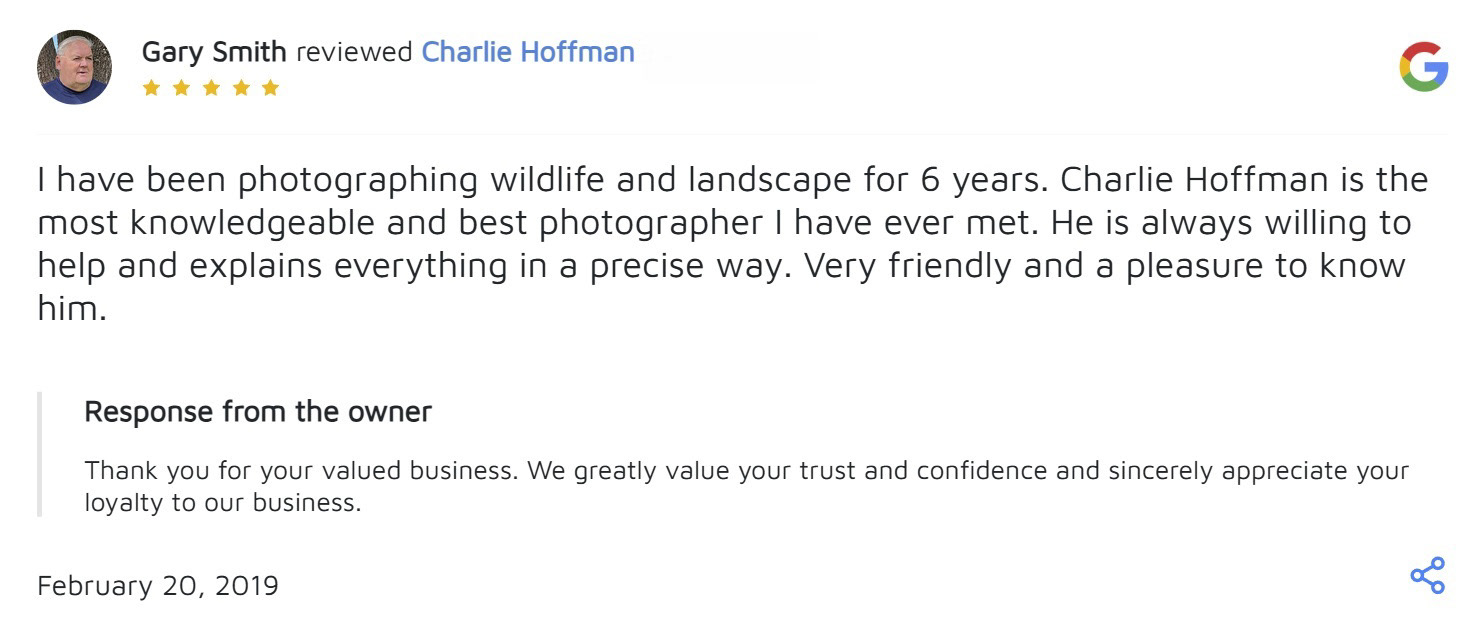This screenshot has height=633, width=1481.
Task: Click the fourth rating star
Action: pyautogui.click(x=240, y=88)
